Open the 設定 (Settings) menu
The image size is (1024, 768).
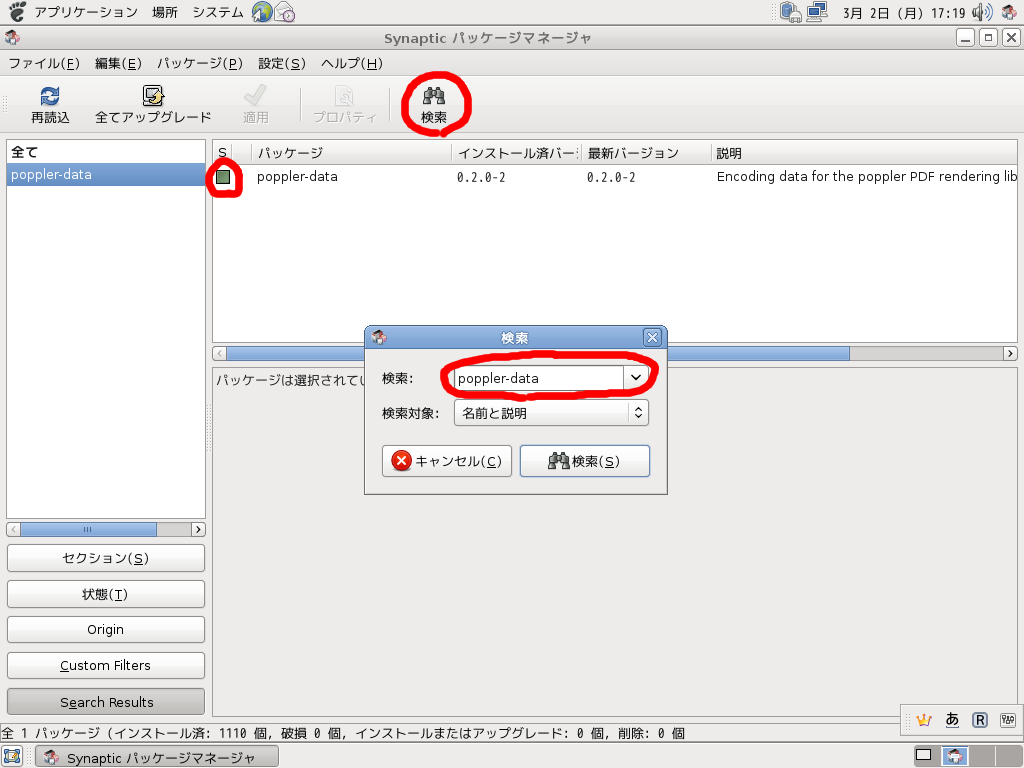[x=280, y=63]
